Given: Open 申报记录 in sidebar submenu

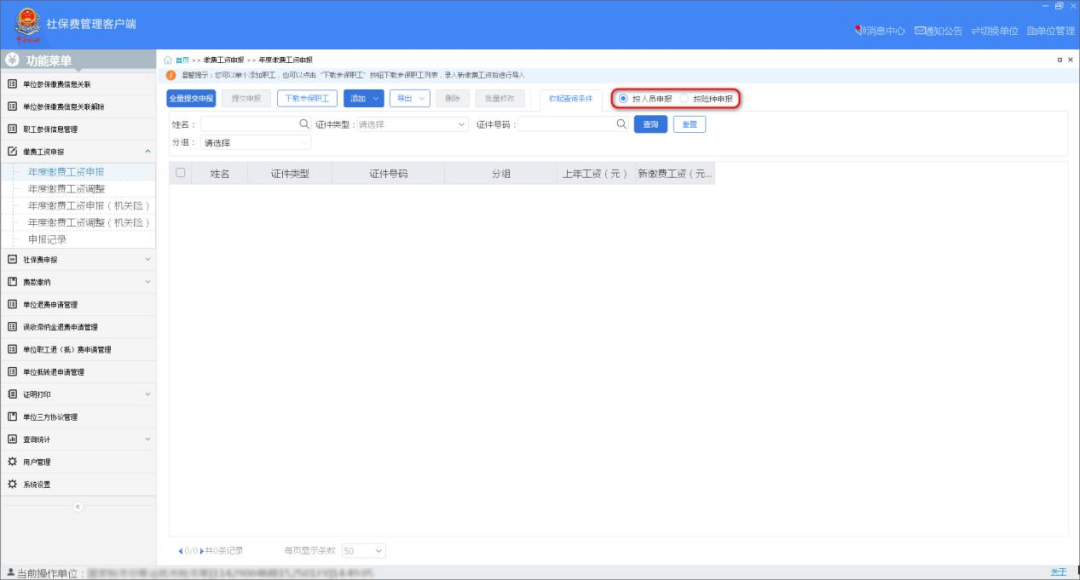Looking at the screenshot, I should click(47, 240).
